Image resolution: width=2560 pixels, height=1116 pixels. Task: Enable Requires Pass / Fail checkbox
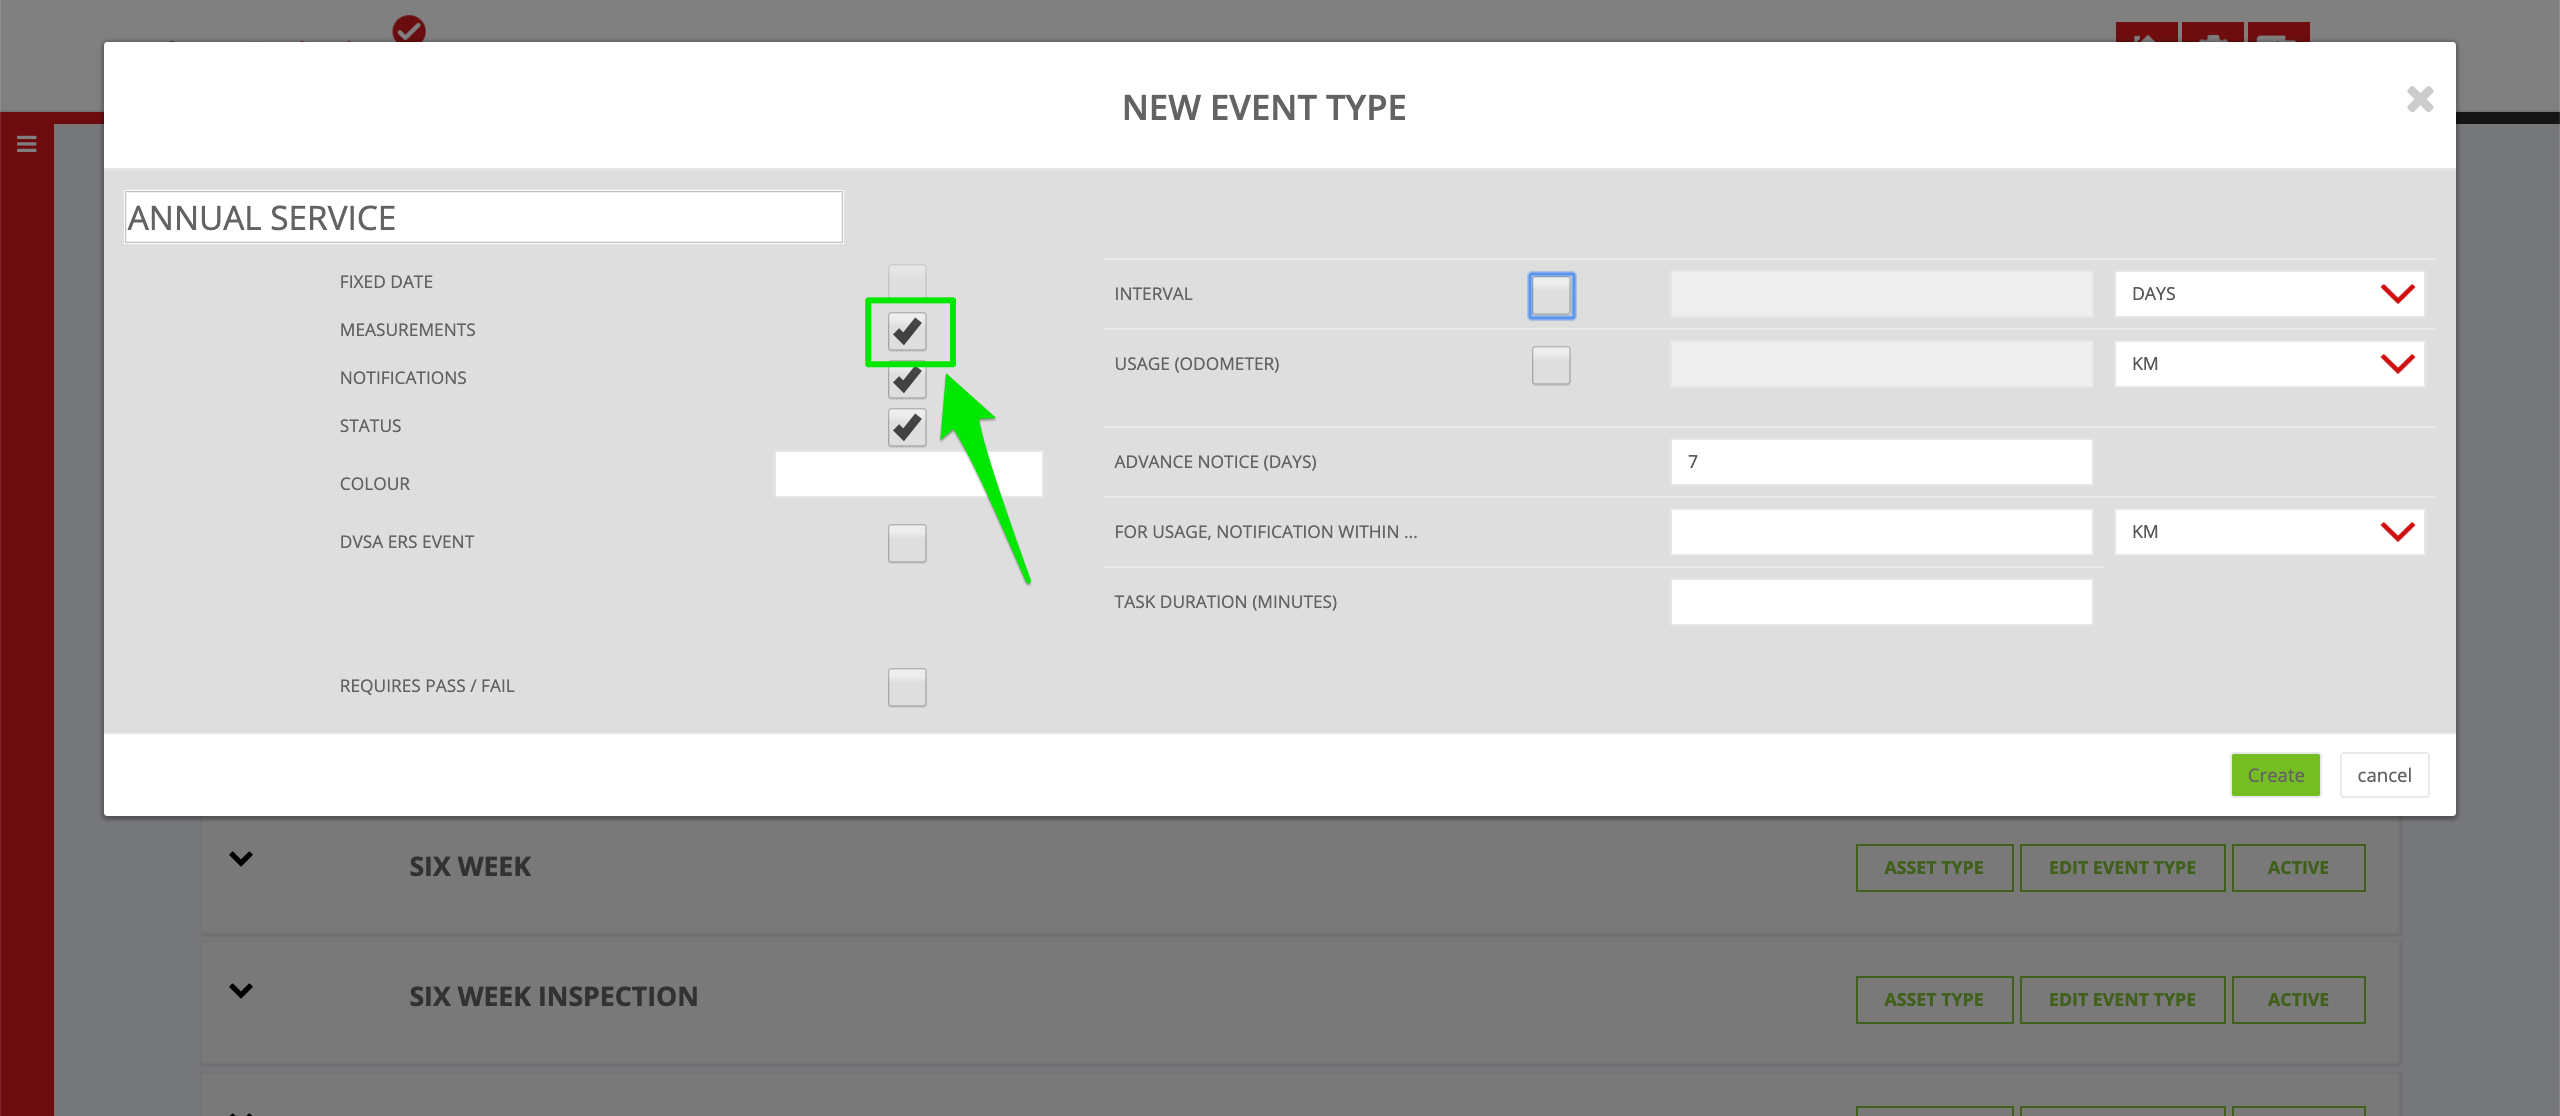[x=907, y=687]
